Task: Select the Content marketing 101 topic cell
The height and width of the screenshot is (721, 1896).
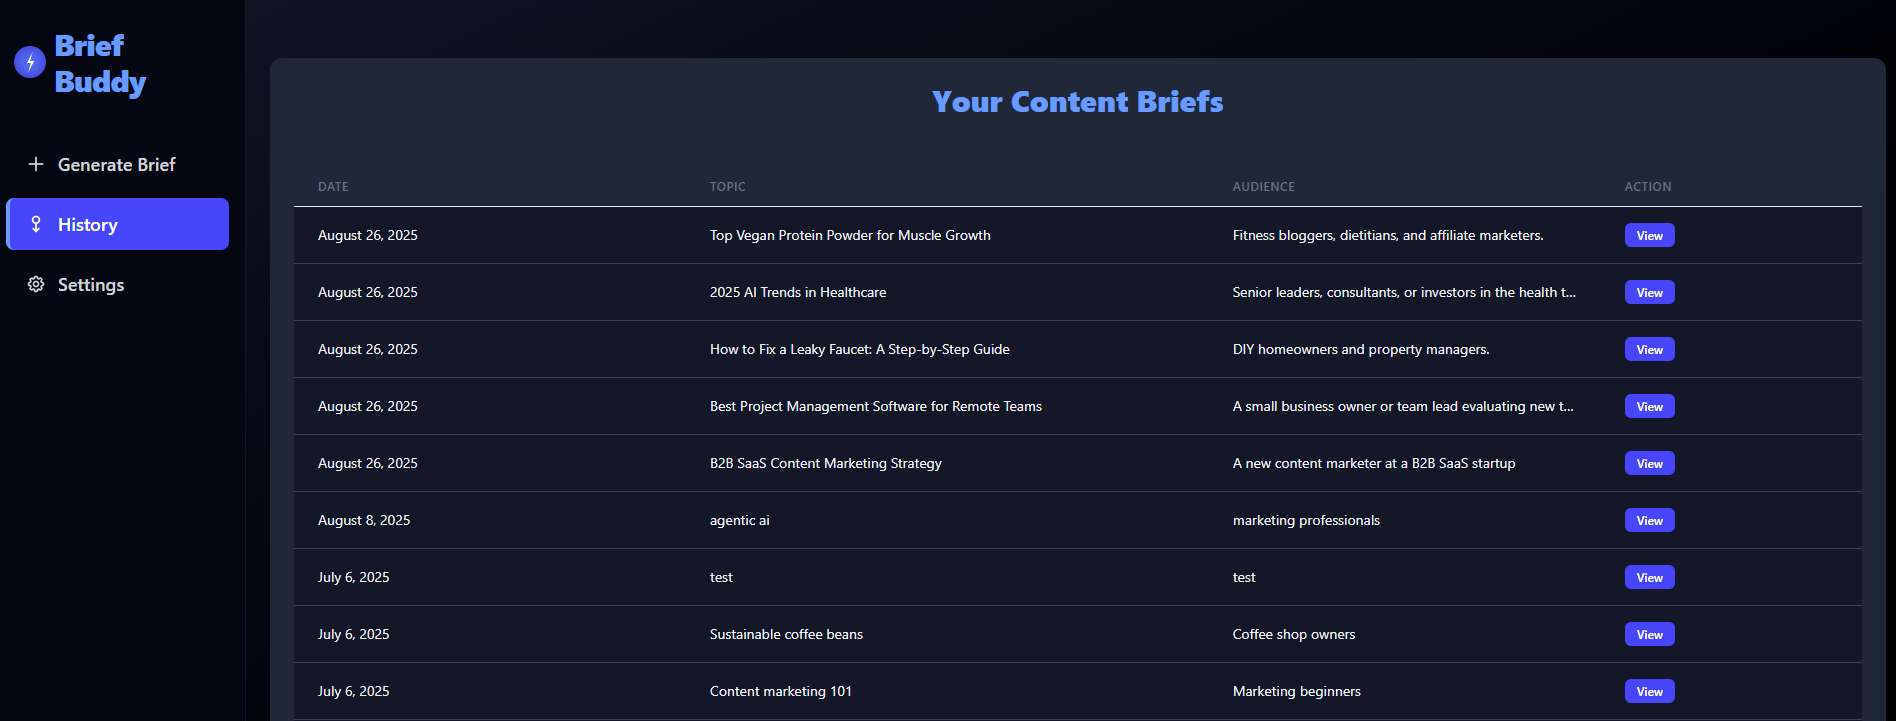Action: click(x=781, y=691)
